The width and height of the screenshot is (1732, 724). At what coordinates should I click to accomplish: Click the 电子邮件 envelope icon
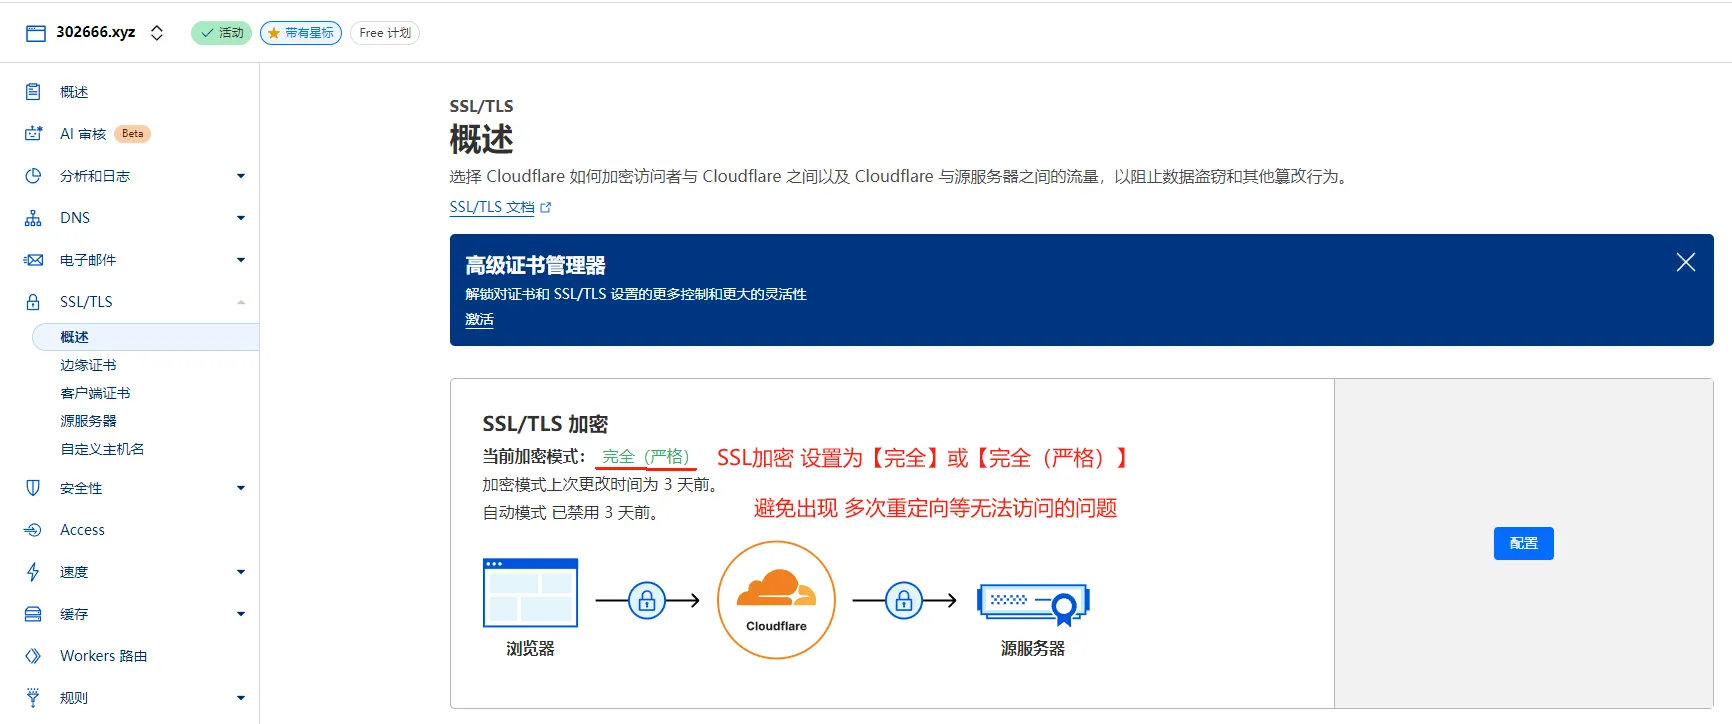(33, 260)
